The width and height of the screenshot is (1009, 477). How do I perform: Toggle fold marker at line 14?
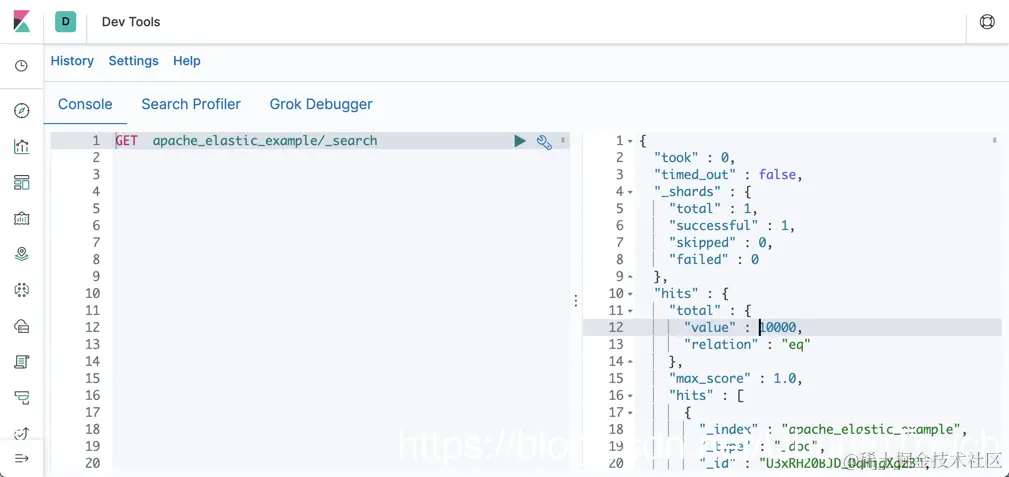pos(631,362)
